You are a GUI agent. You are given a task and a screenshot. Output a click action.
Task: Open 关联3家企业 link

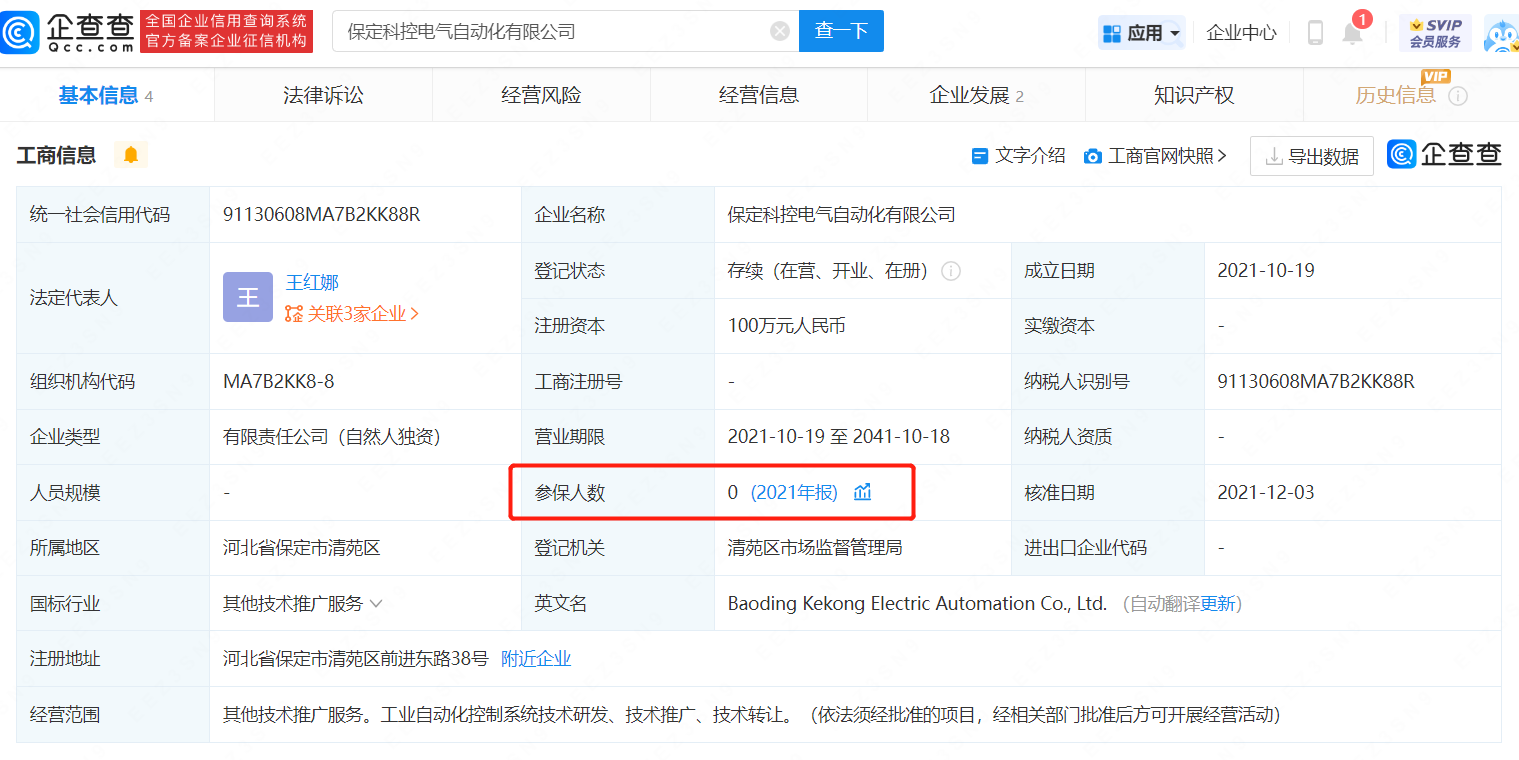click(x=352, y=314)
